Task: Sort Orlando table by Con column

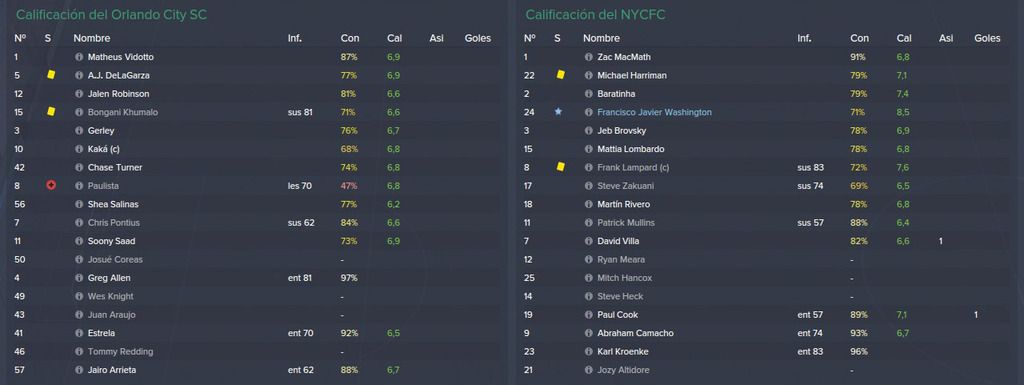Action: click(x=349, y=38)
